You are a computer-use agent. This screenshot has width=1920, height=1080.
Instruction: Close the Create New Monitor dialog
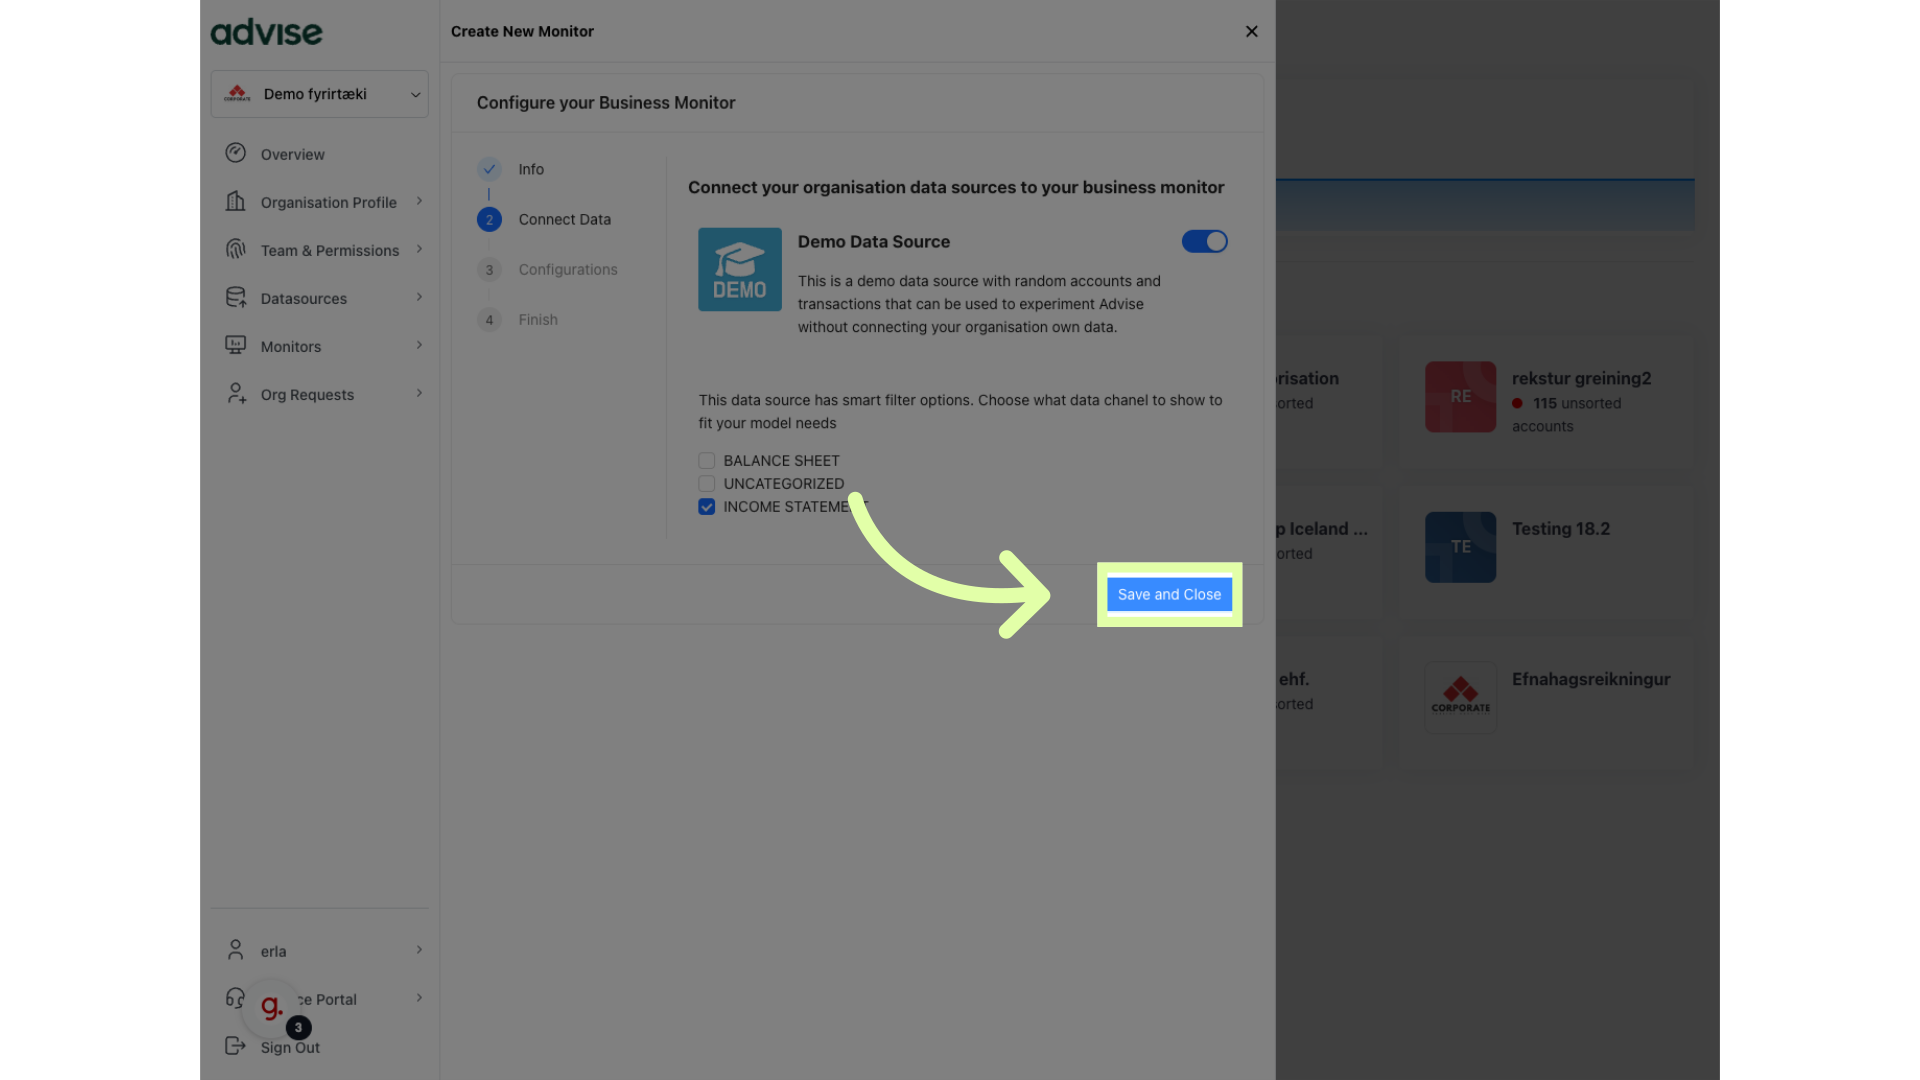pyautogui.click(x=1251, y=31)
